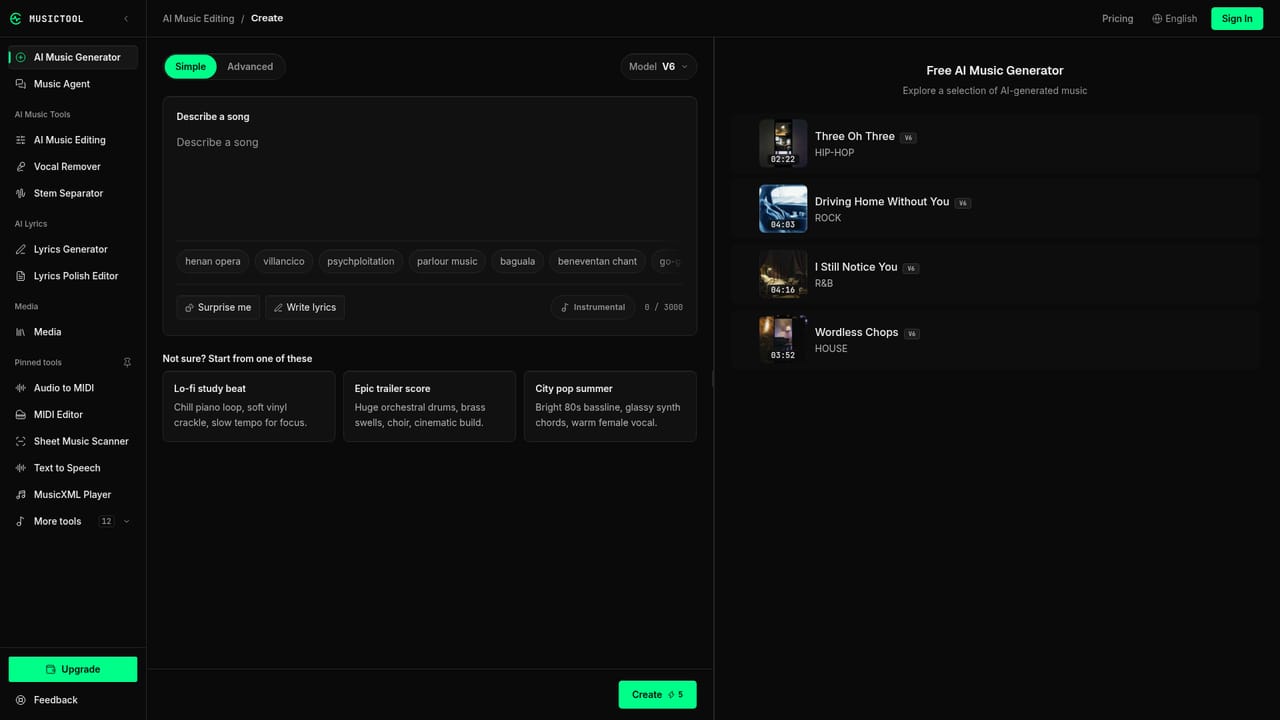
Task: Open AI Music Generator from sidebar
Action: tap(73, 57)
